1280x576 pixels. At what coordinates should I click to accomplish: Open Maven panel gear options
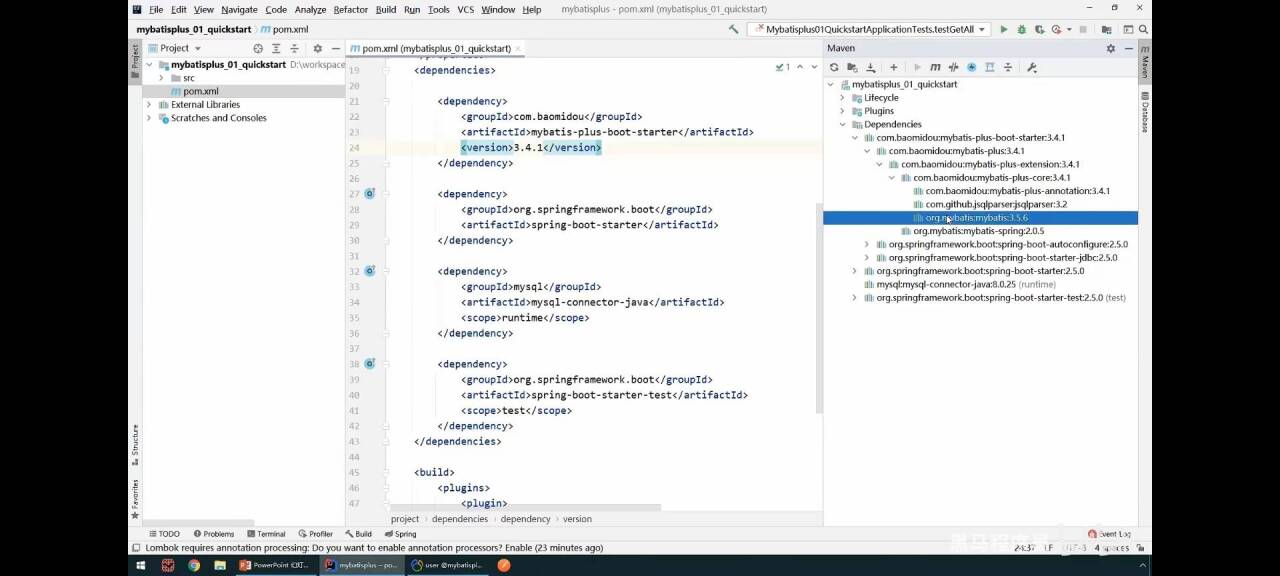coord(1110,48)
